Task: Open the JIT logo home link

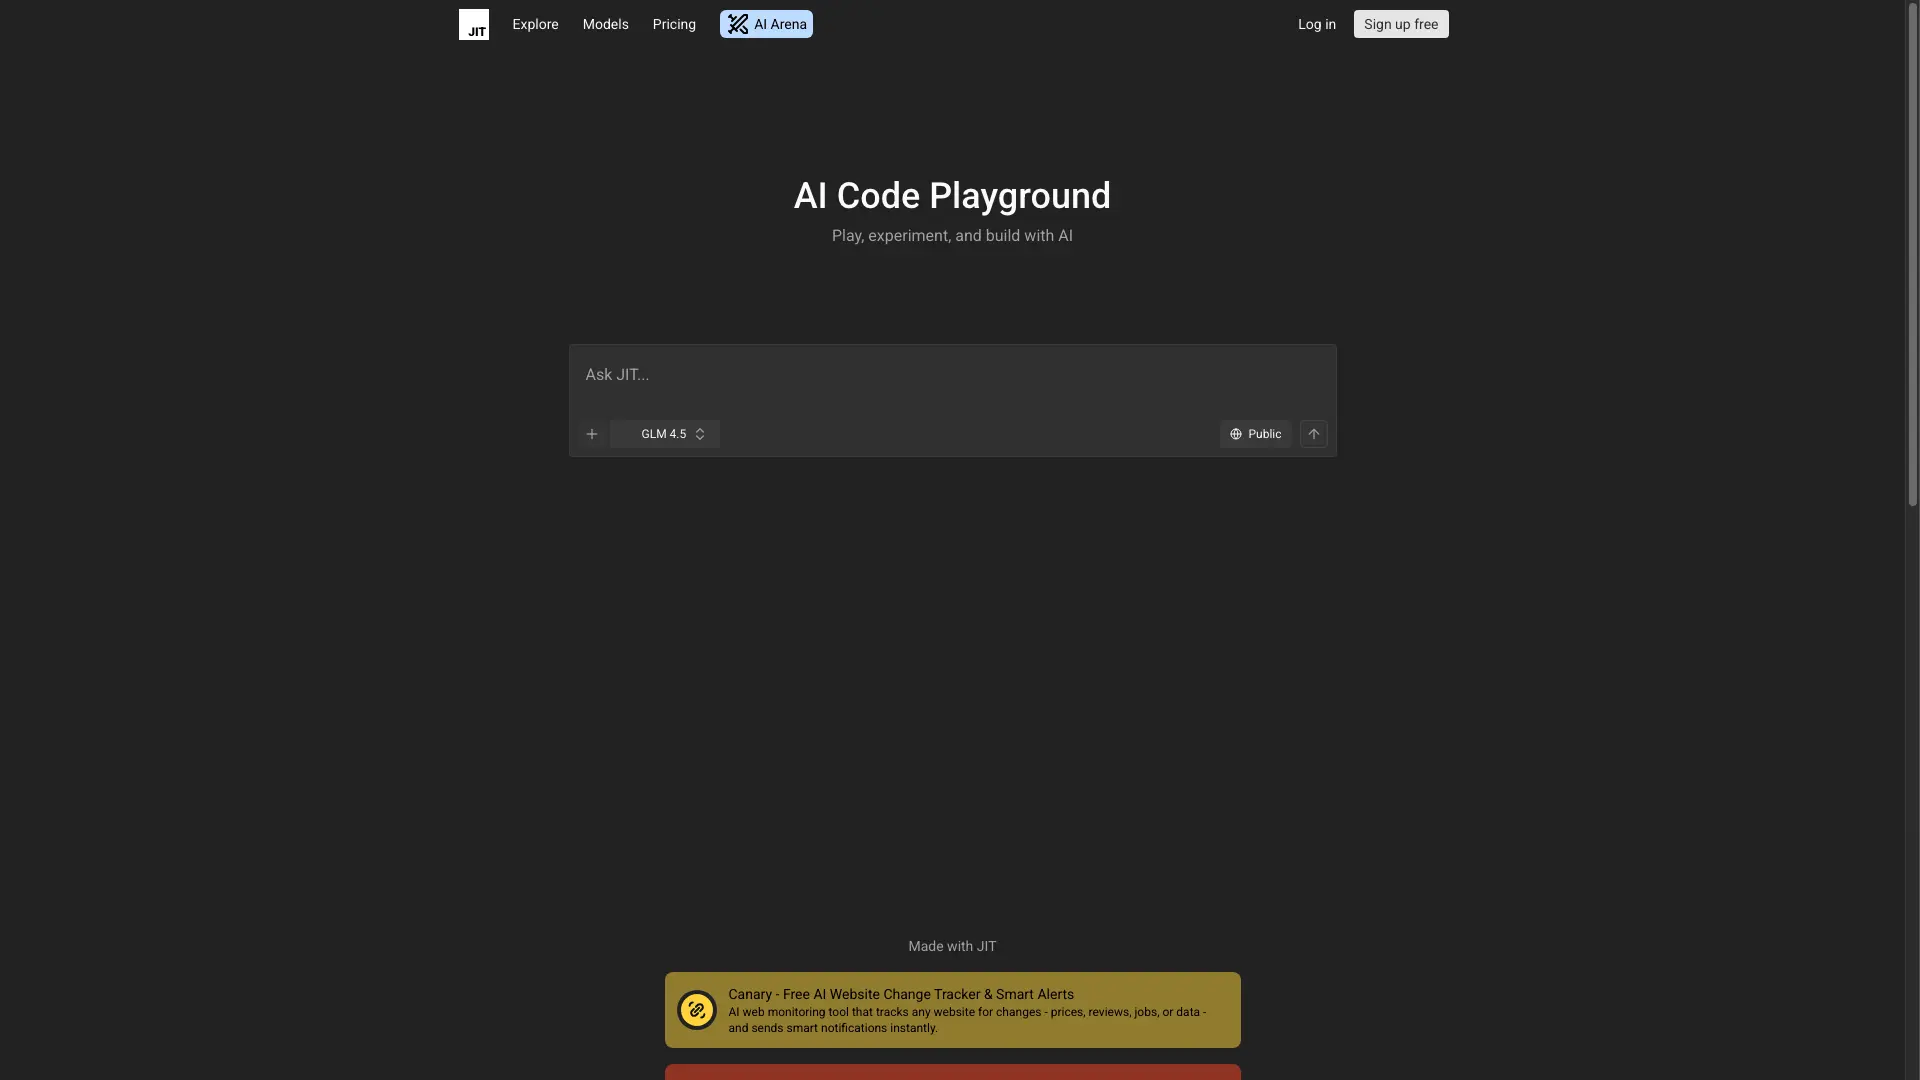Action: tap(473, 24)
